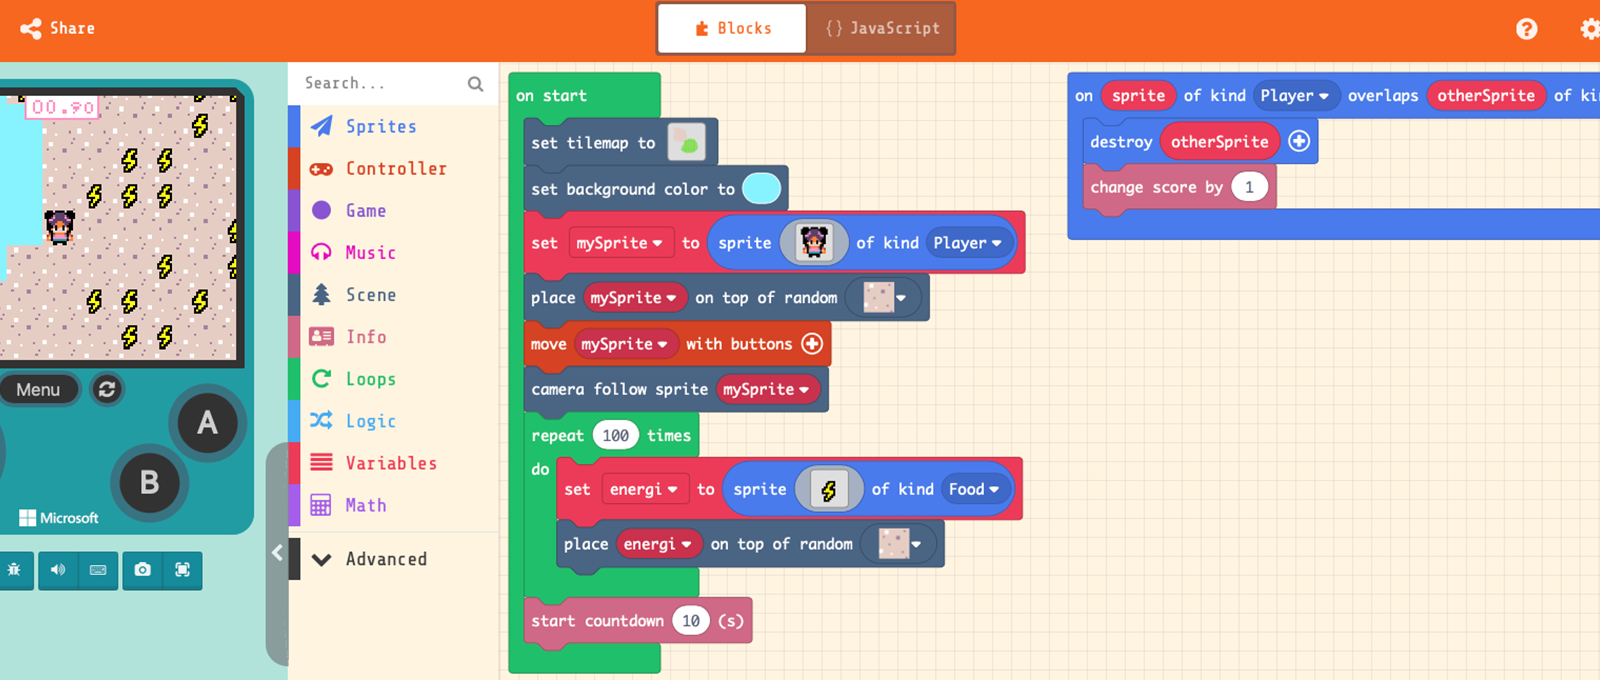Viewport: 1600px width, 680px height.
Task: Pick the background color swatch
Action: pos(761,189)
